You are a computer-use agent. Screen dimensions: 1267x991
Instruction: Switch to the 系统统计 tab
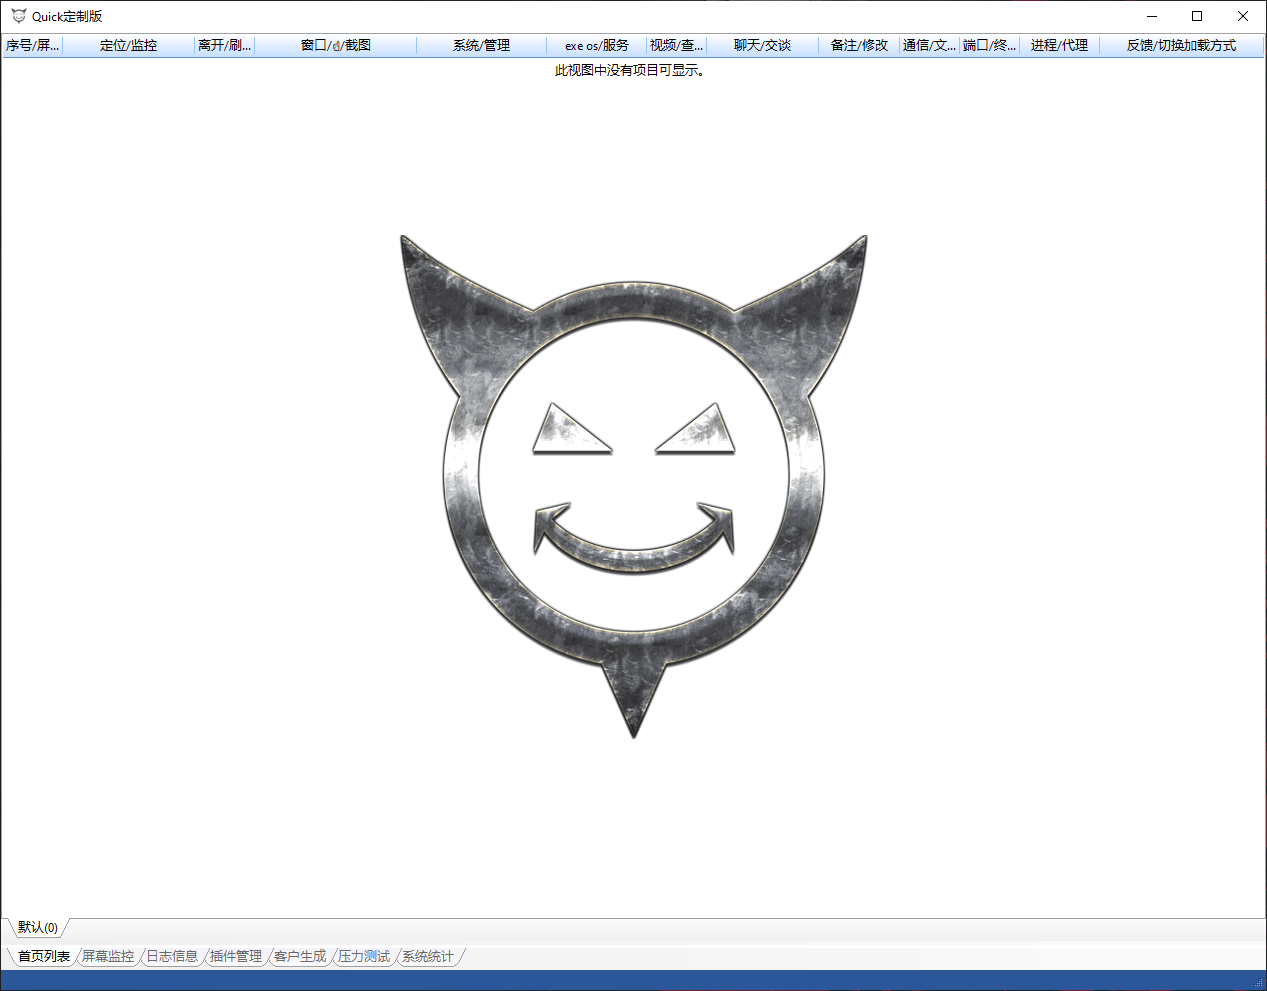[428, 956]
